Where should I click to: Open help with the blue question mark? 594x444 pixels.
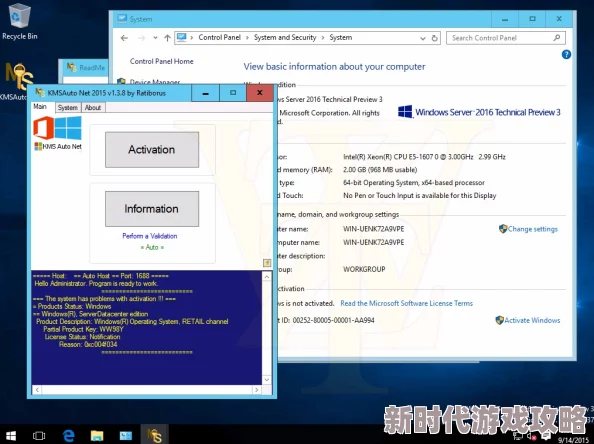[x=566, y=55]
